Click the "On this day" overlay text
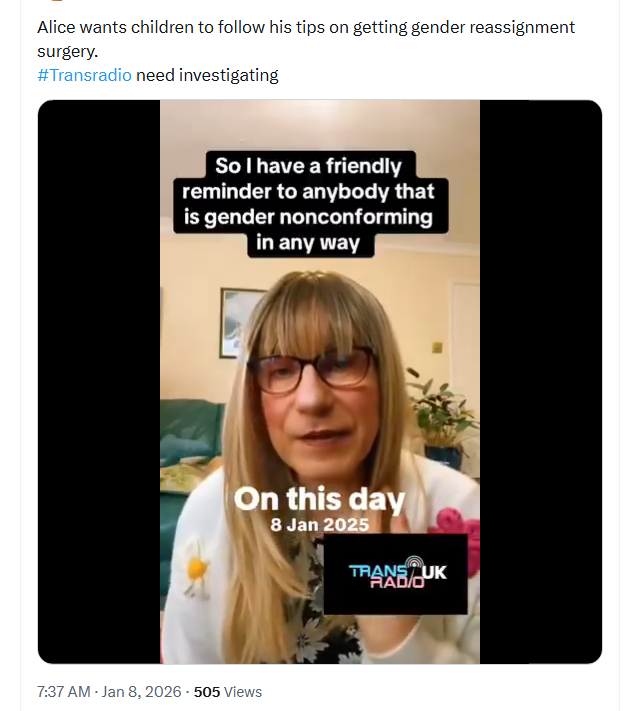Image resolution: width=638 pixels, height=711 pixels. [318, 498]
